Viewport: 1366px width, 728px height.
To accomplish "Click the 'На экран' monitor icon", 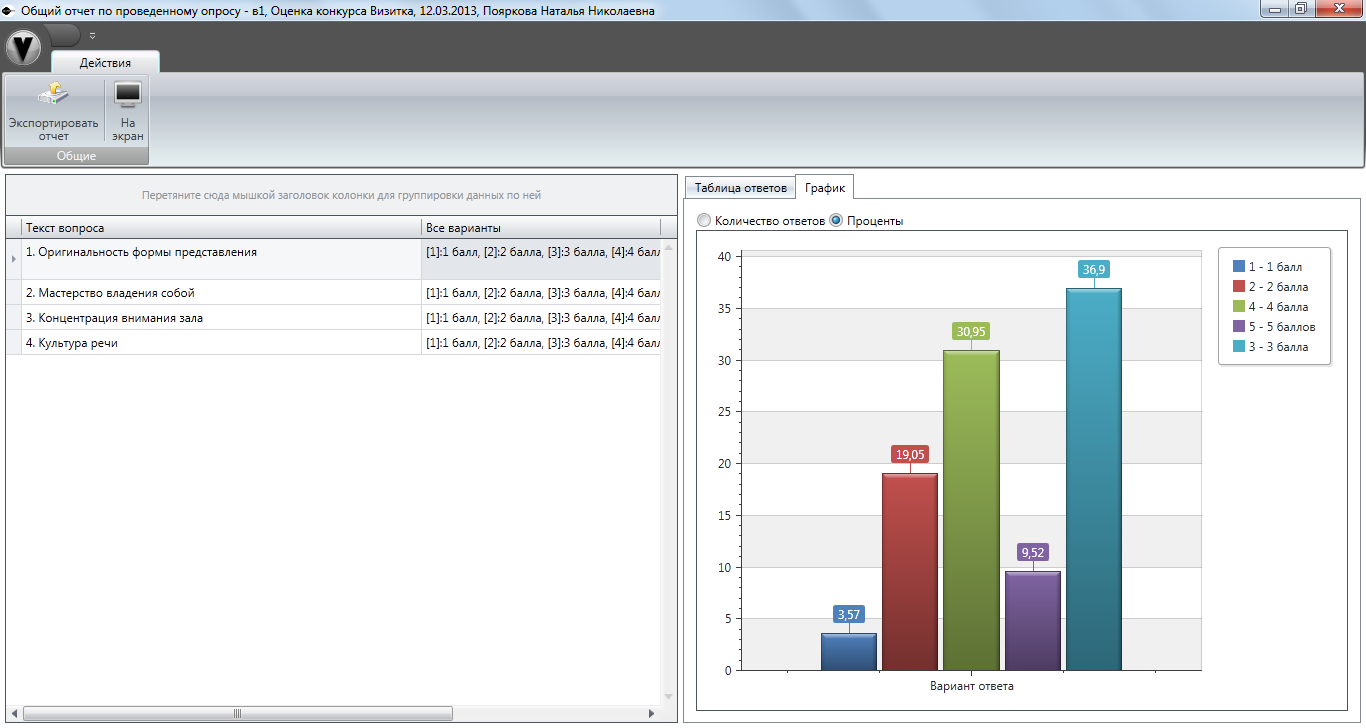I will pos(127,96).
